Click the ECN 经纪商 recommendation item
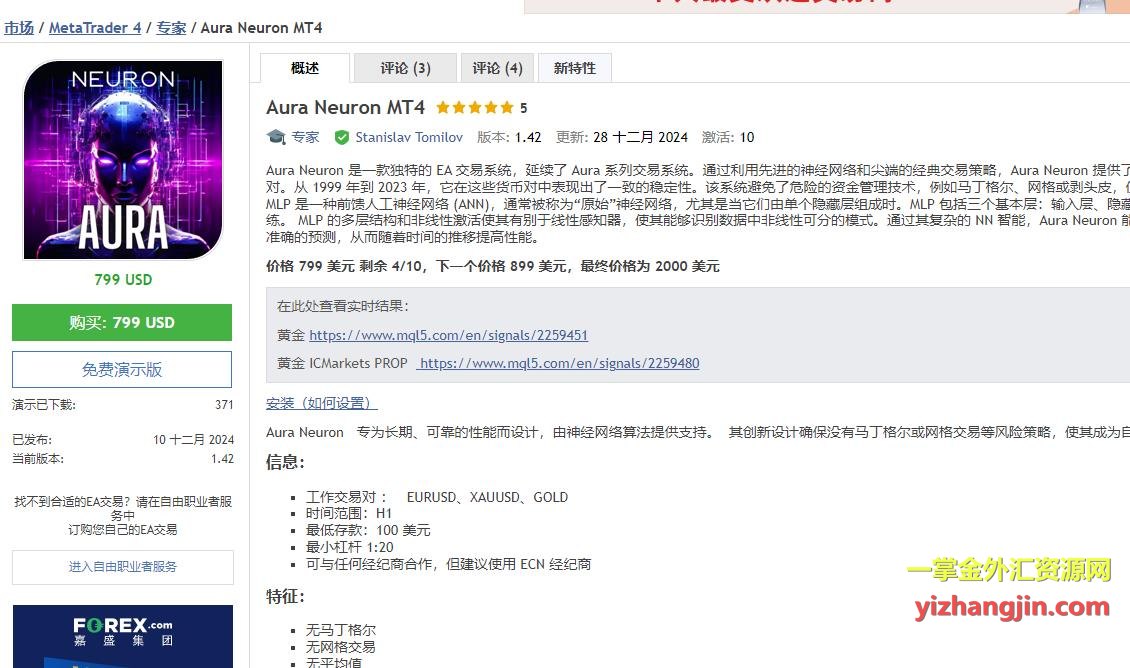 448,564
